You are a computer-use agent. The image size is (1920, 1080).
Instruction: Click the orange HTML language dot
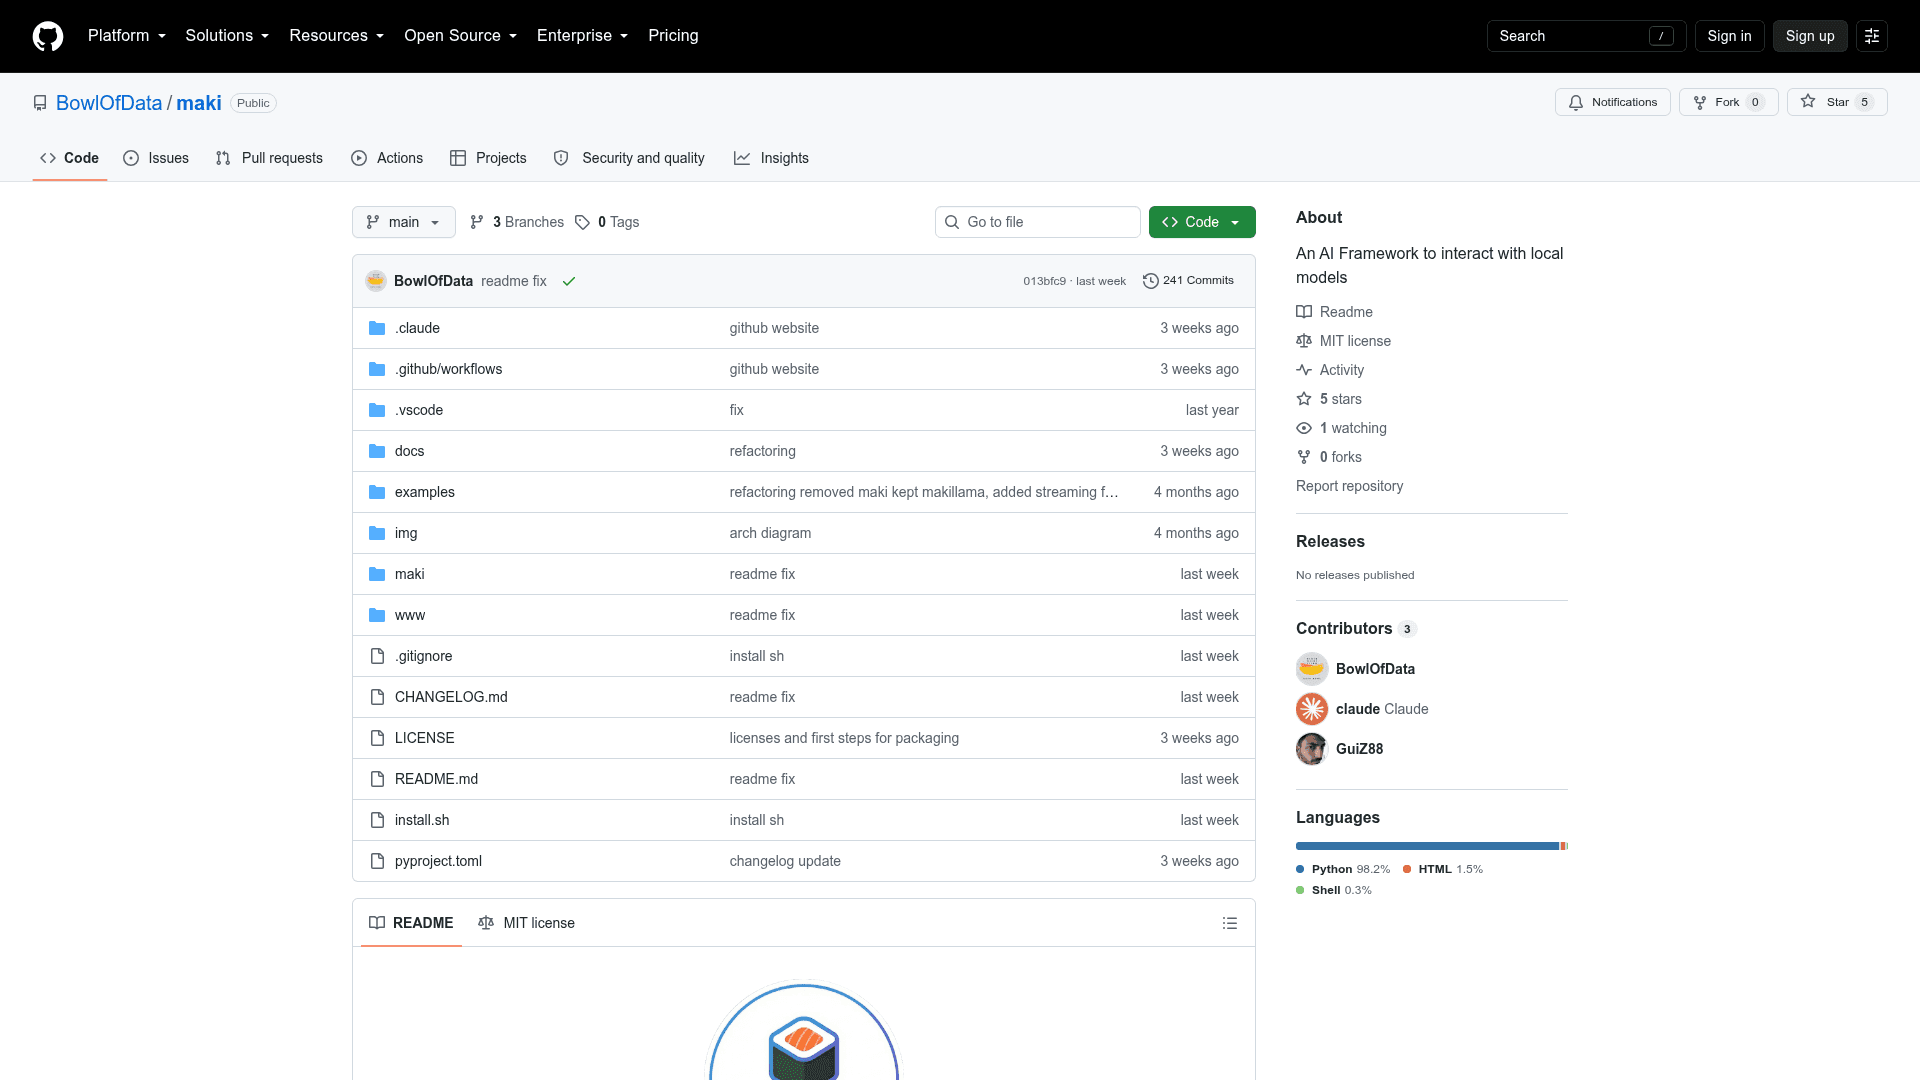pyautogui.click(x=1407, y=869)
